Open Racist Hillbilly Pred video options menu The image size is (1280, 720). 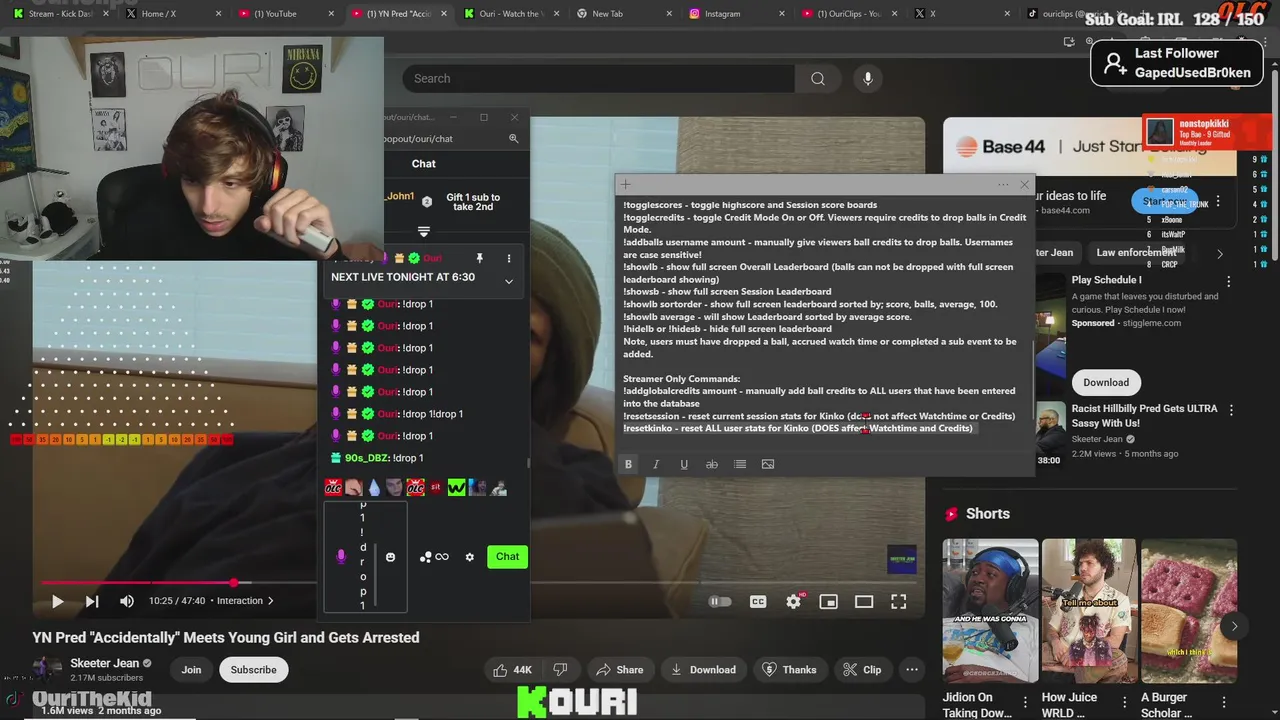[1231, 410]
